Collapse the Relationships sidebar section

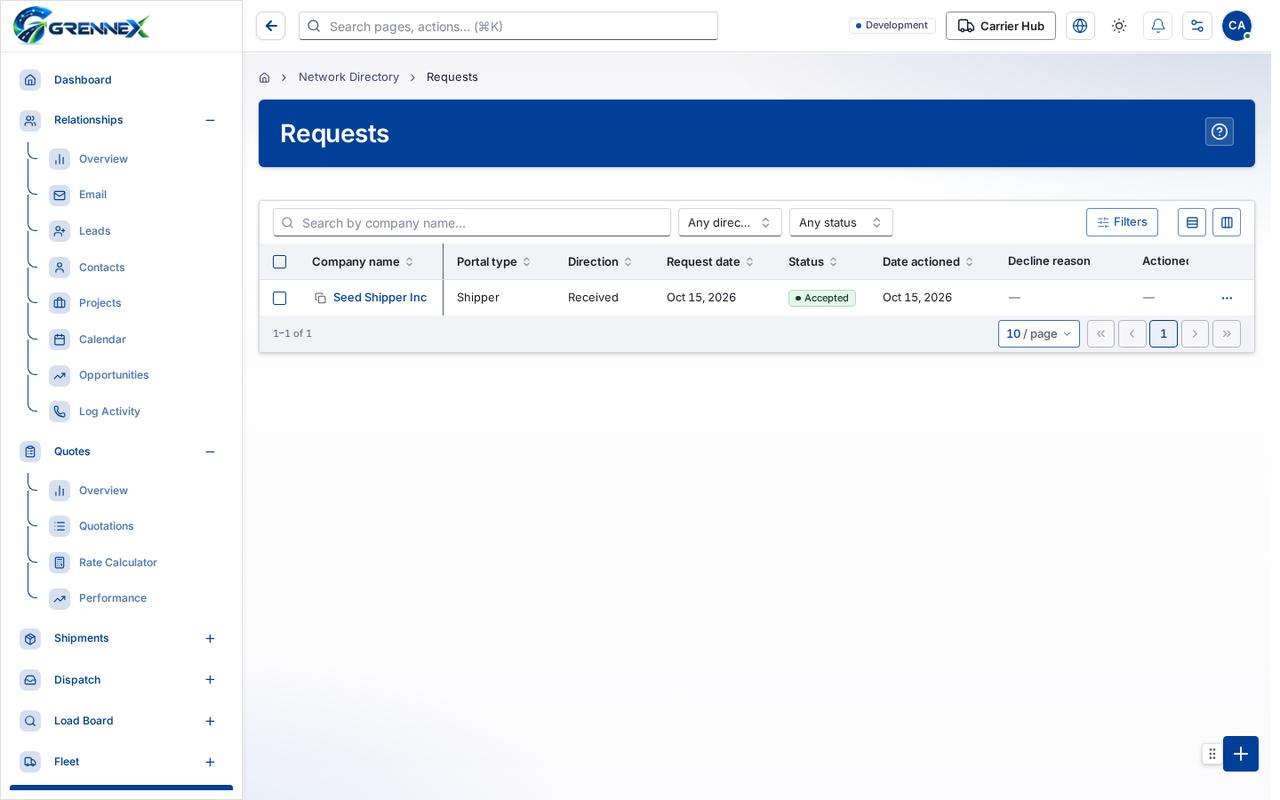pyautogui.click(x=210, y=120)
